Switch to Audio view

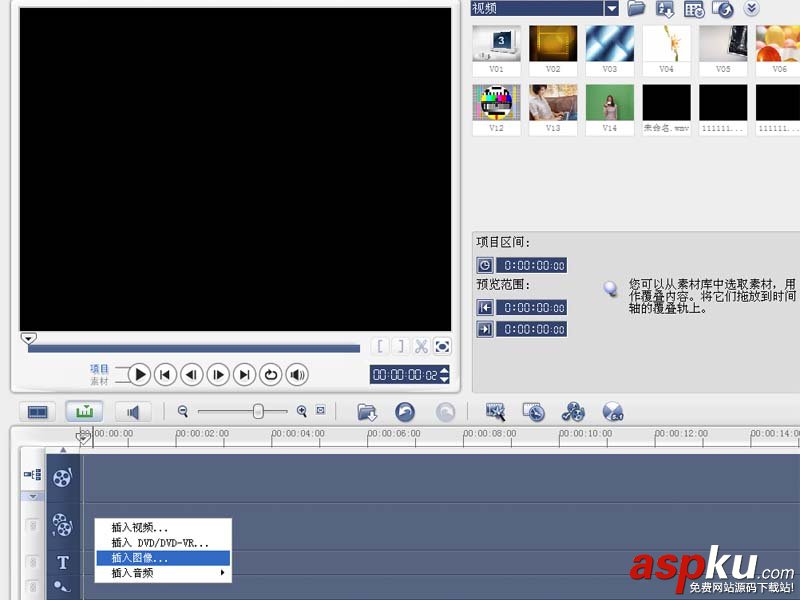point(133,412)
